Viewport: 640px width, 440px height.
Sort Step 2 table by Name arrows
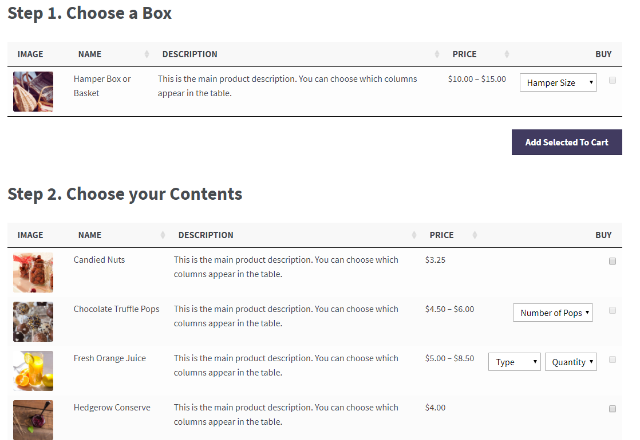click(x=162, y=235)
